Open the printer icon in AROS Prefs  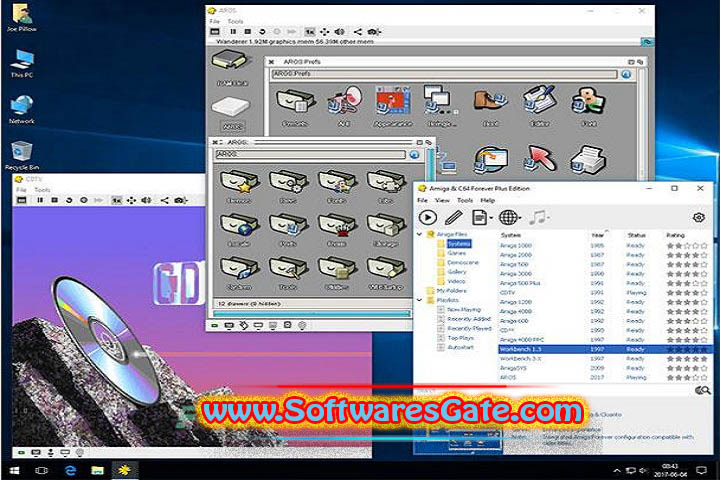pos(588,160)
